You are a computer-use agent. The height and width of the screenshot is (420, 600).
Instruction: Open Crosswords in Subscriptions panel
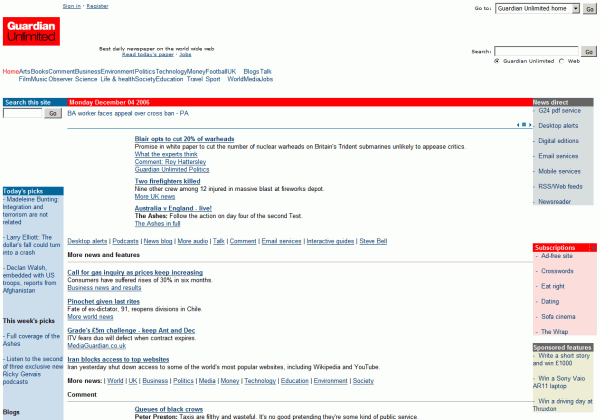click(557, 271)
